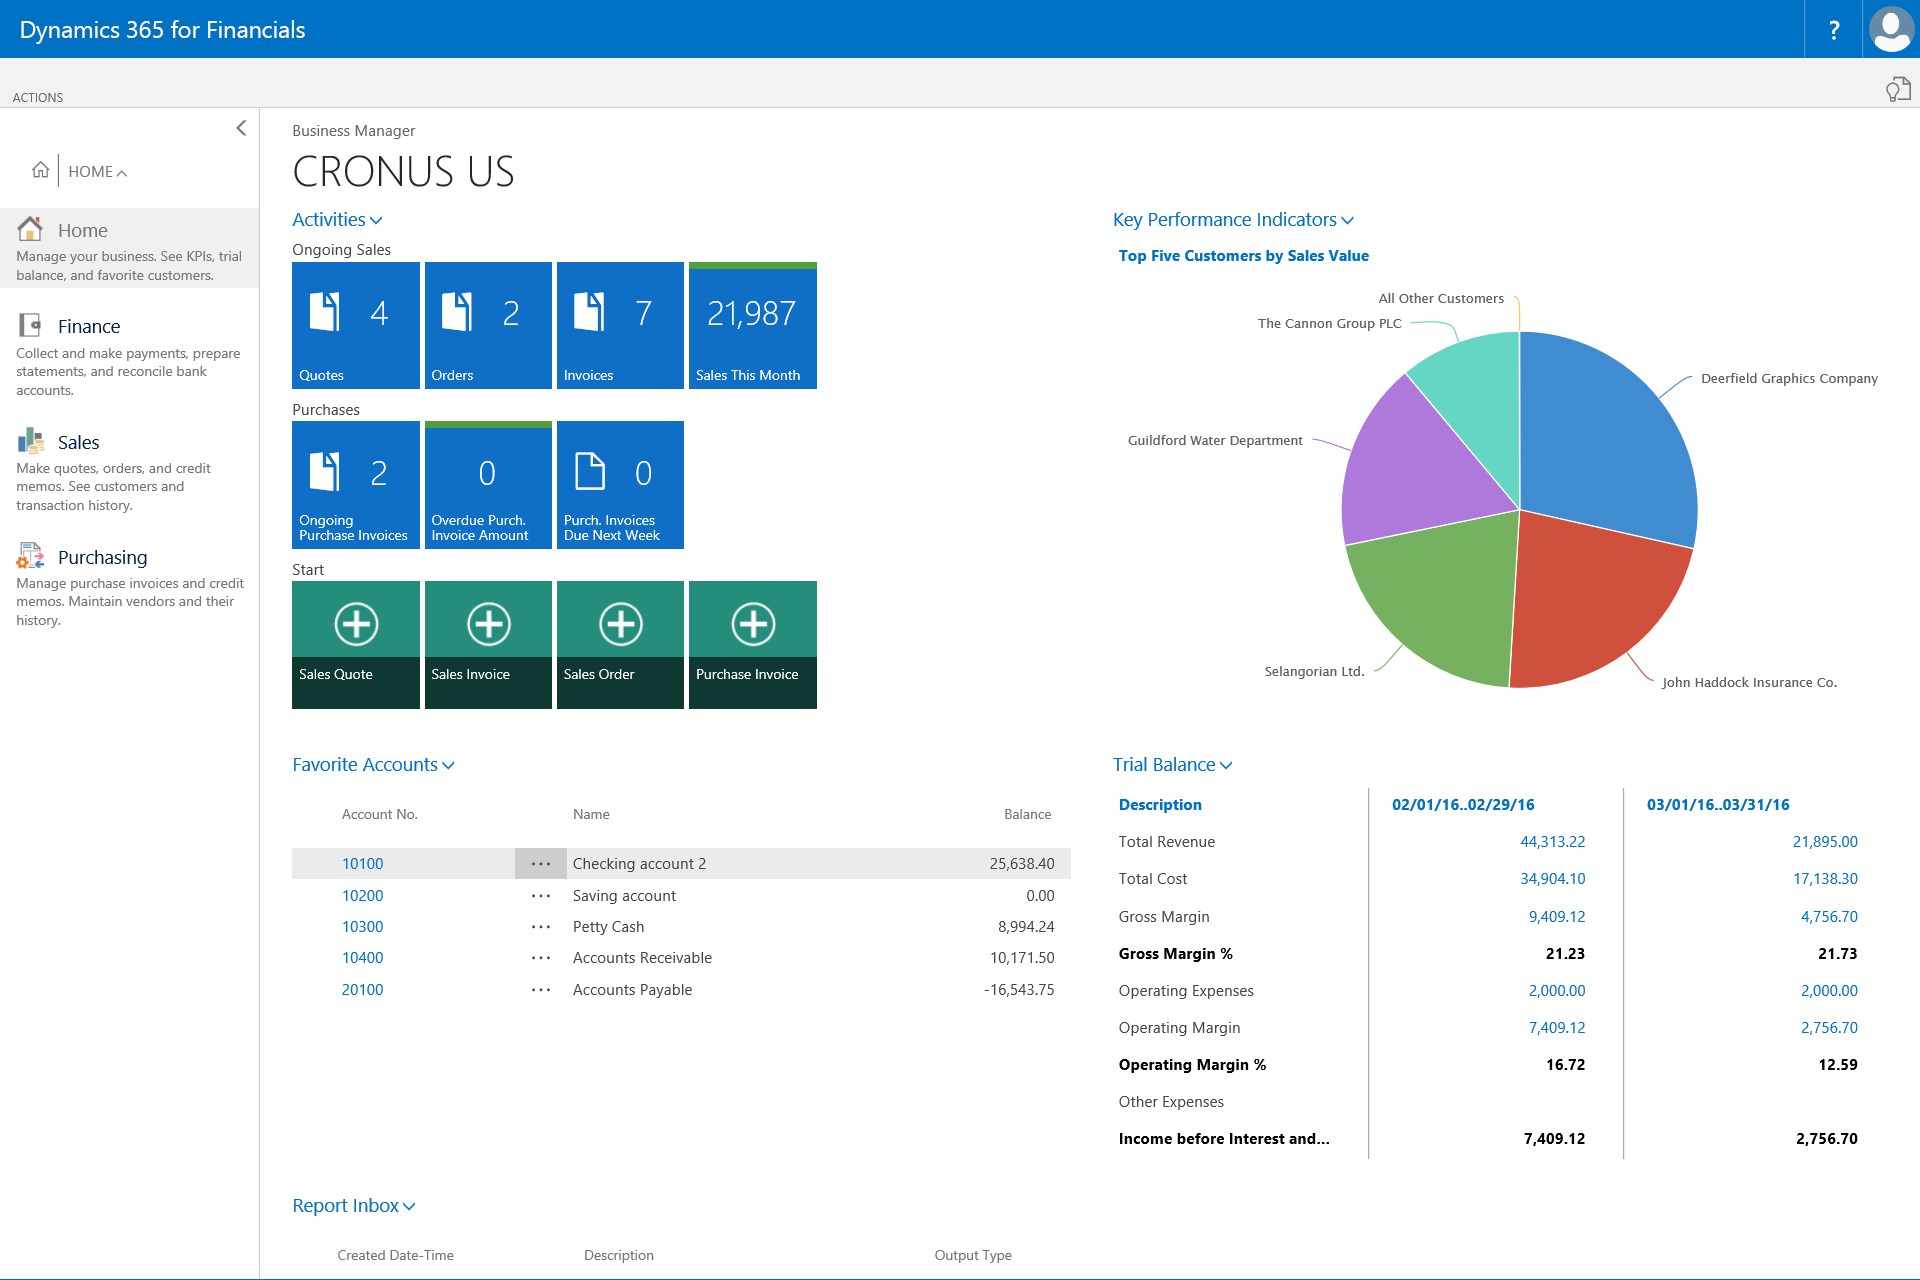Select Finance in the navigation pane

coord(129,355)
